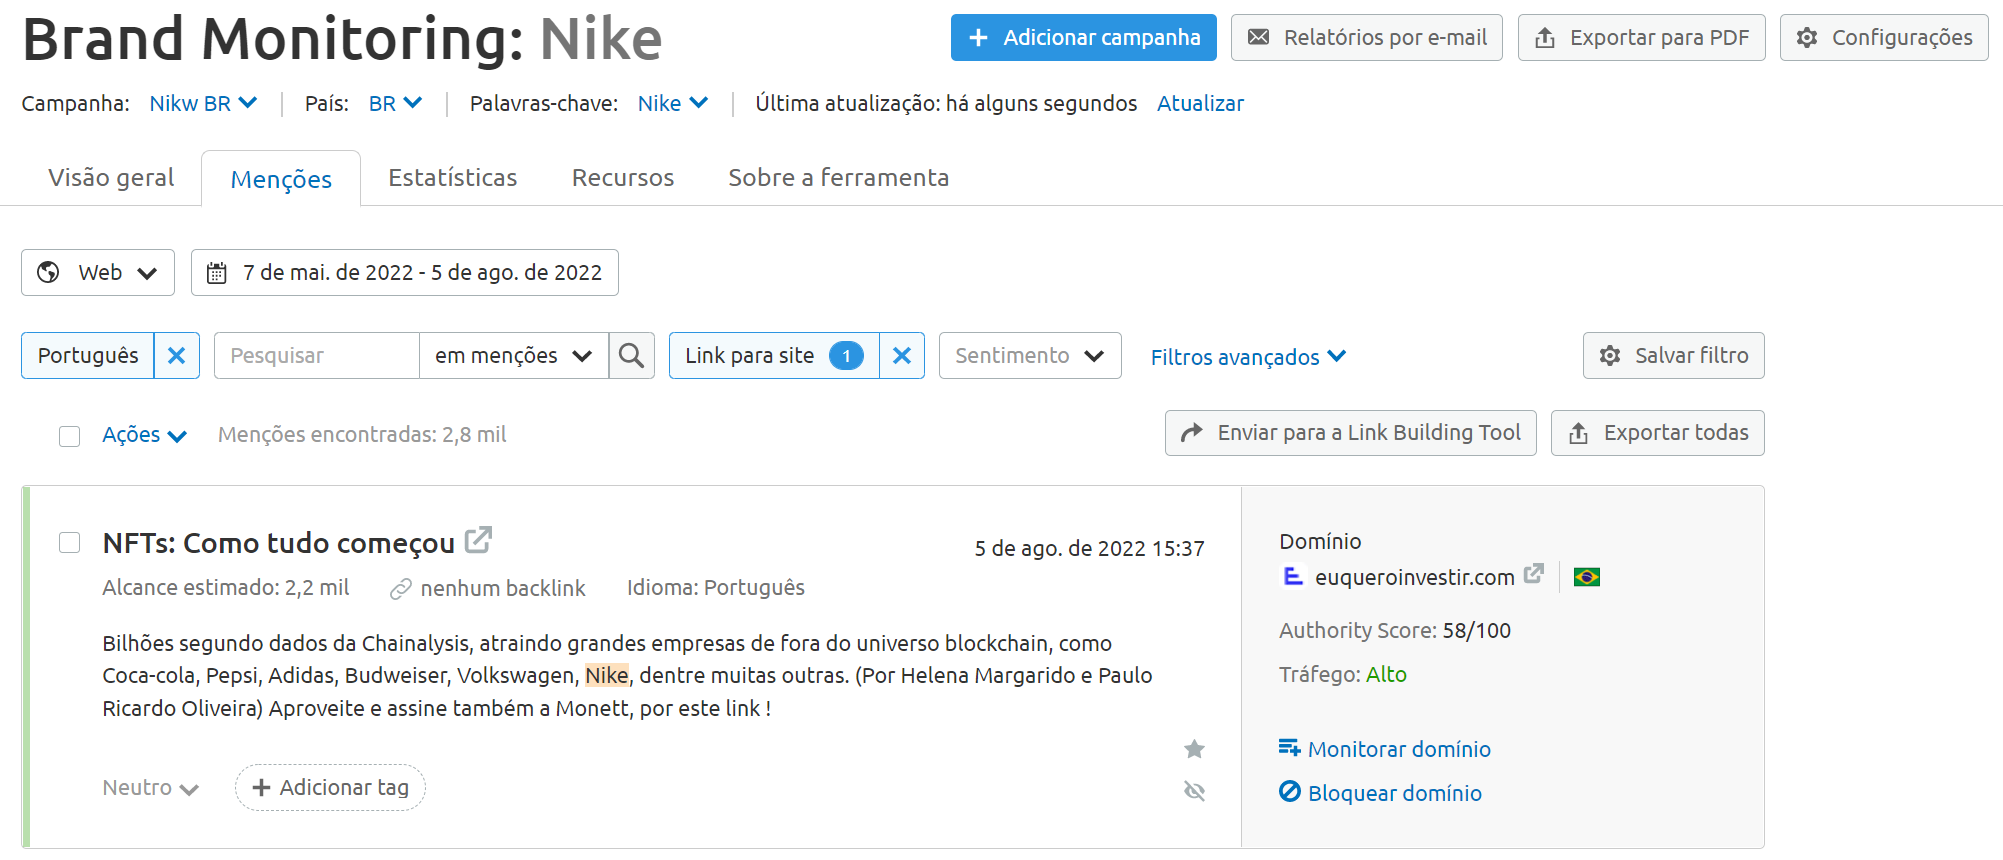
Task: Open the Ações dropdown menu
Action: tap(144, 435)
